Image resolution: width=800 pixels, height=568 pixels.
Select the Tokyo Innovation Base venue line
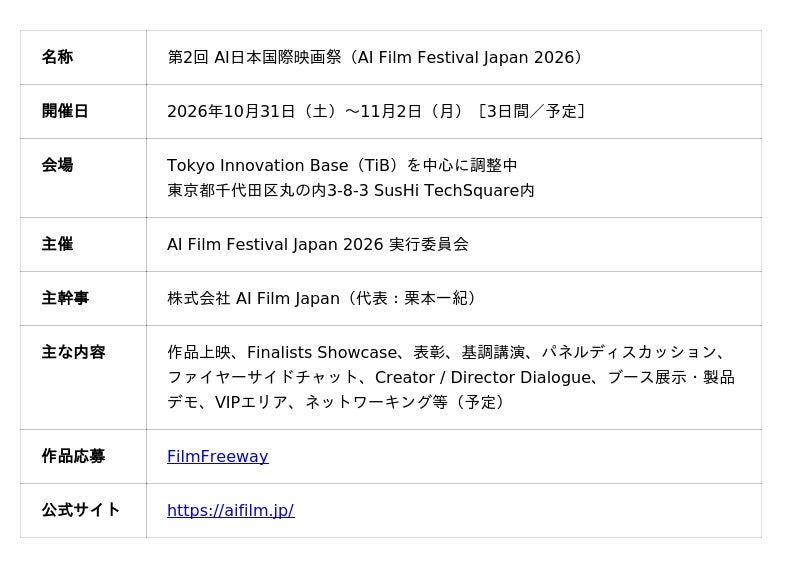click(342, 165)
